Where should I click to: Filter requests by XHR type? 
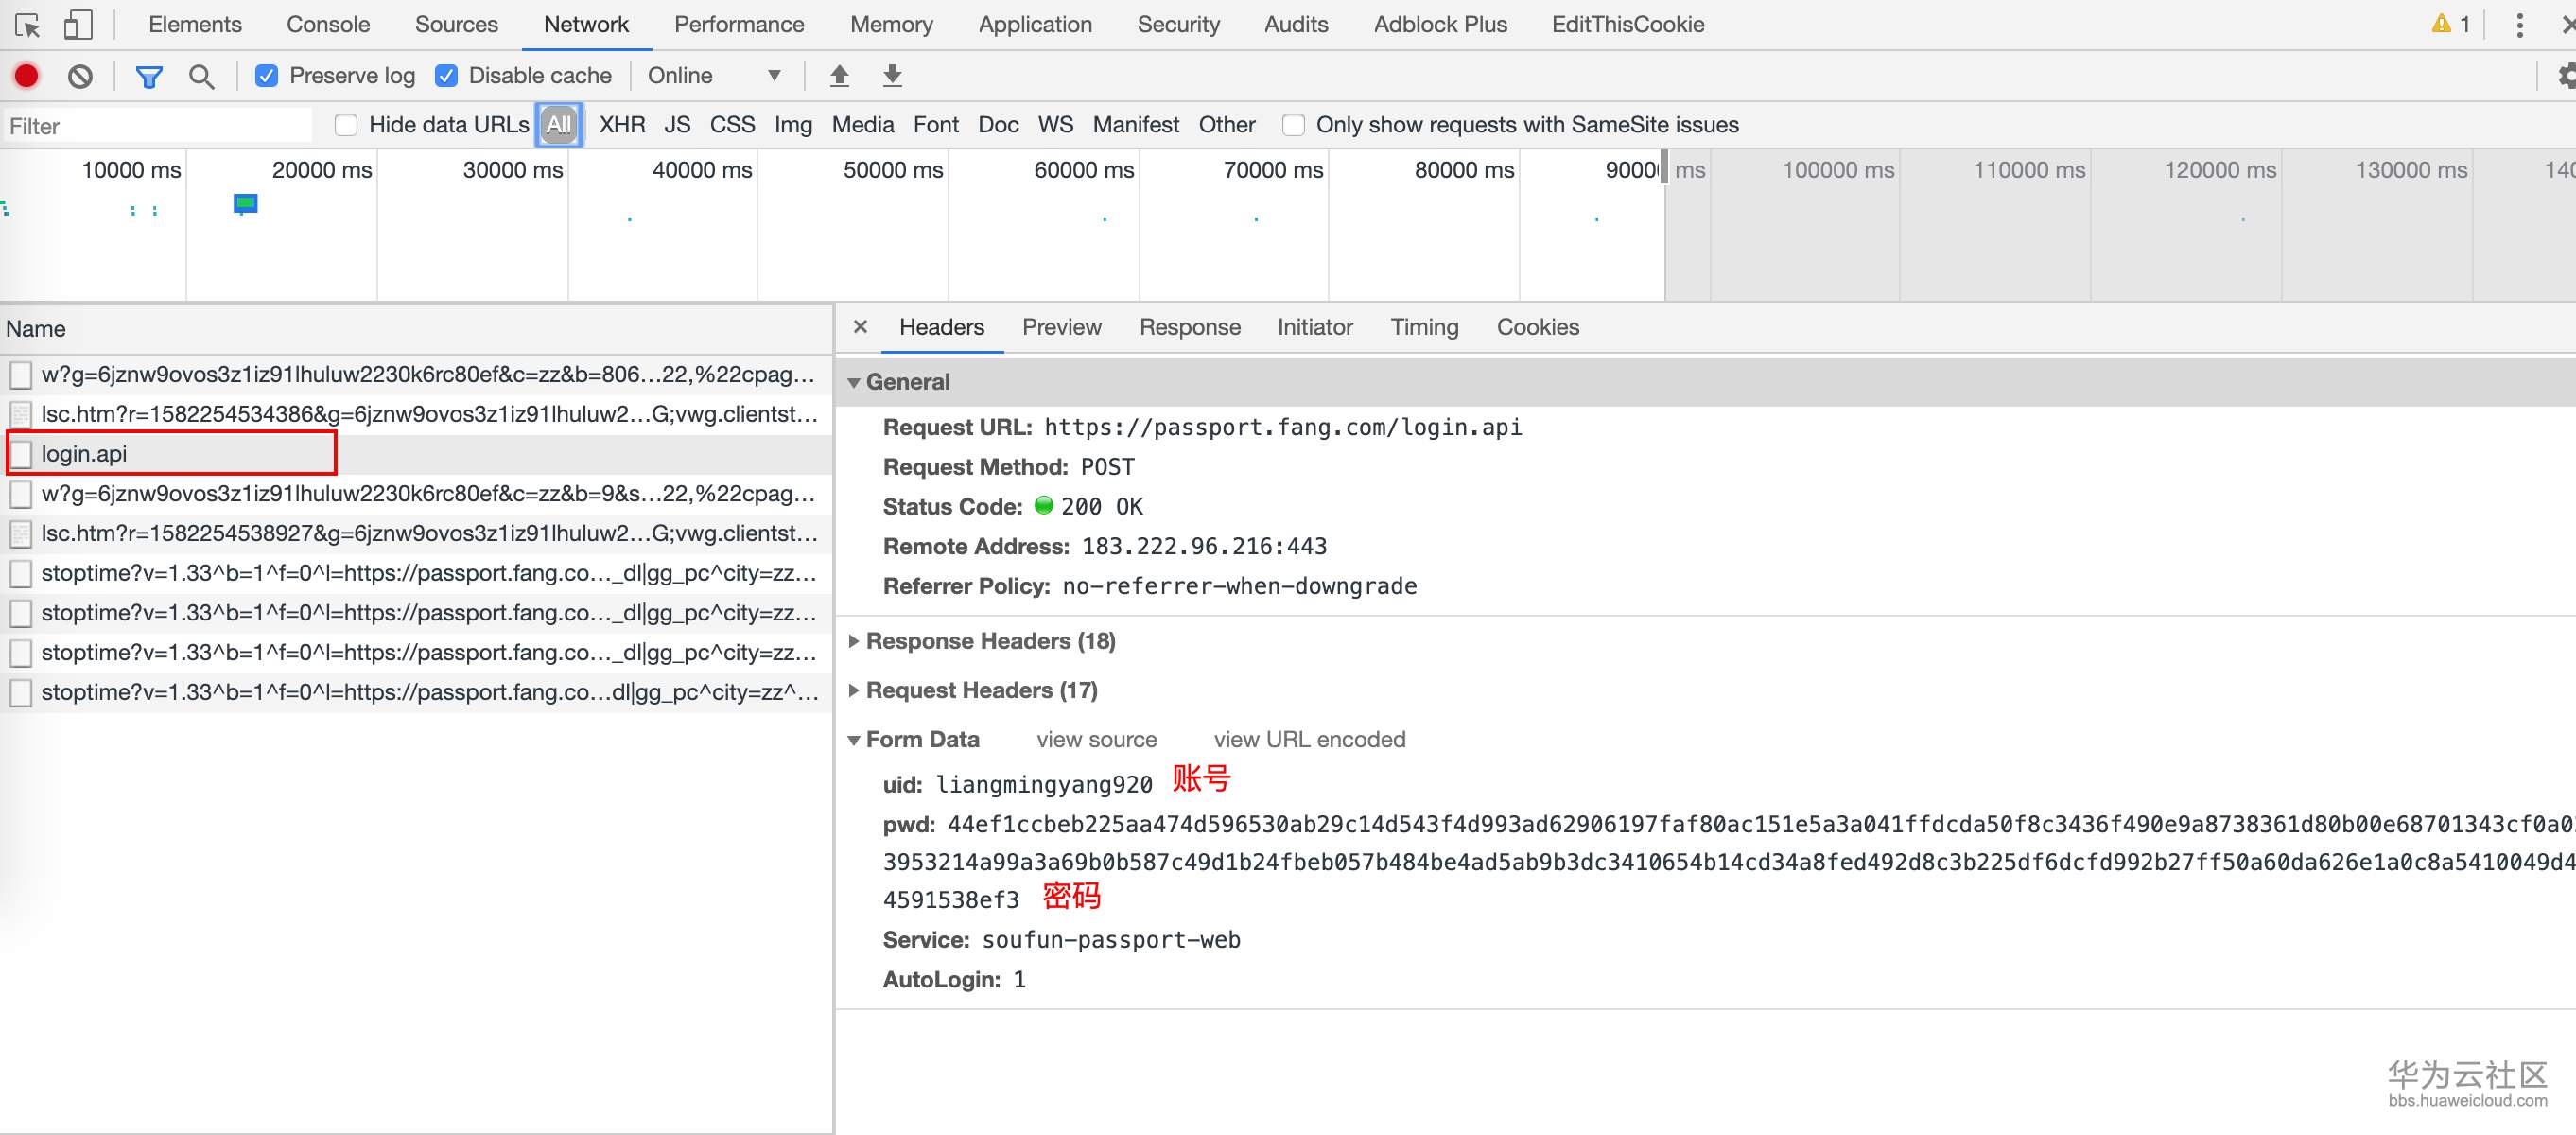click(x=621, y=125)
